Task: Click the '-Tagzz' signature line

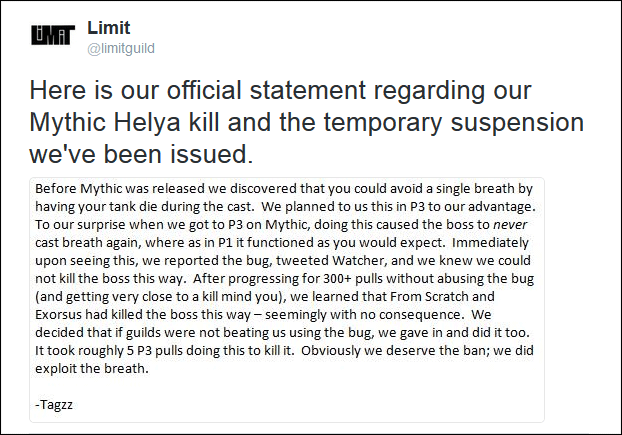Action: point(54,405)
